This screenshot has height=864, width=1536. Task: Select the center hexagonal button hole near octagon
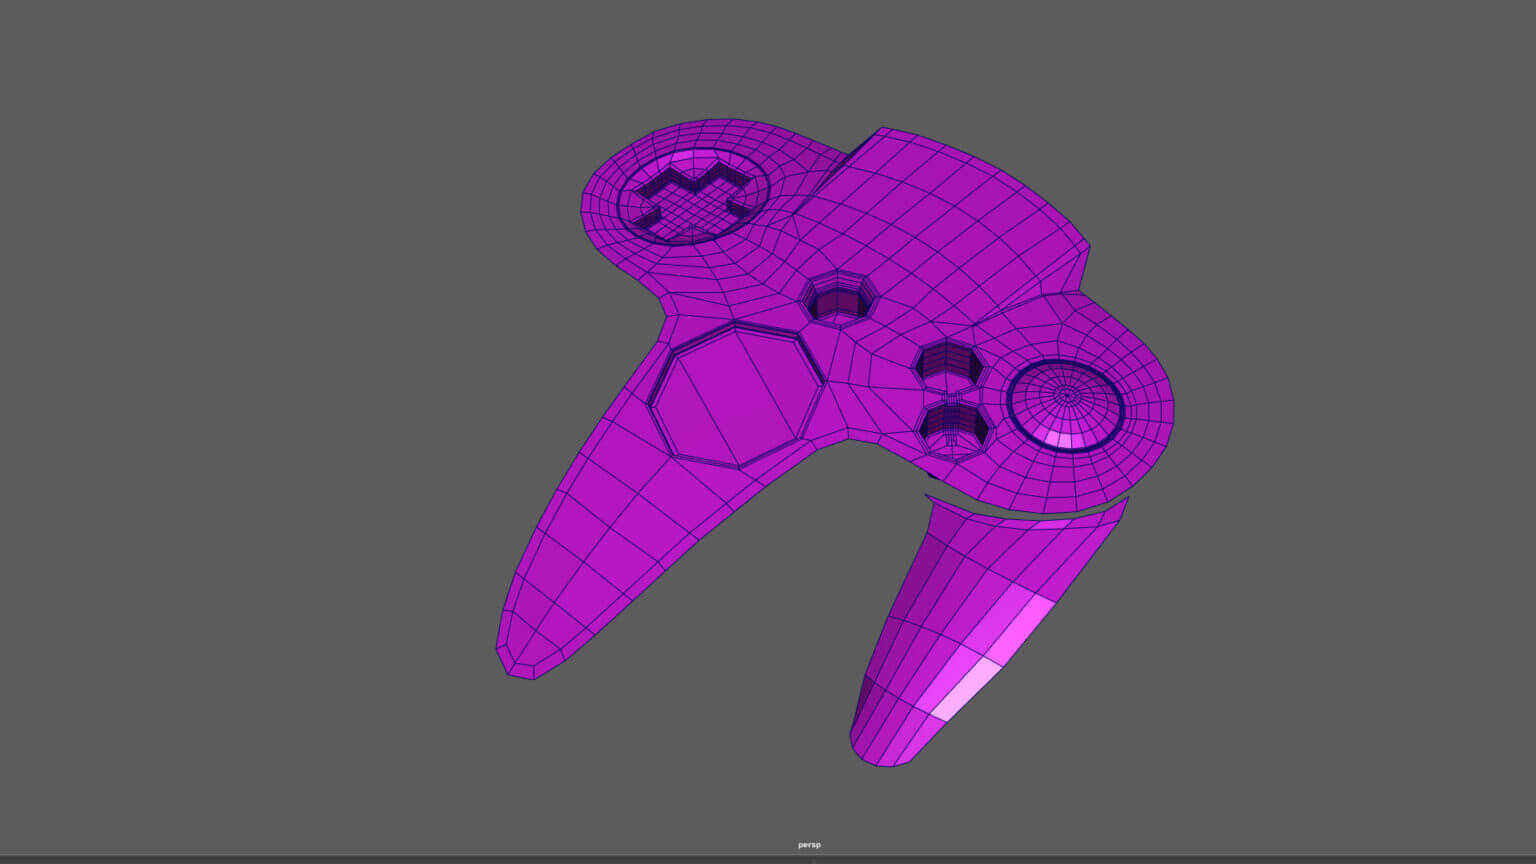[839, 298]
